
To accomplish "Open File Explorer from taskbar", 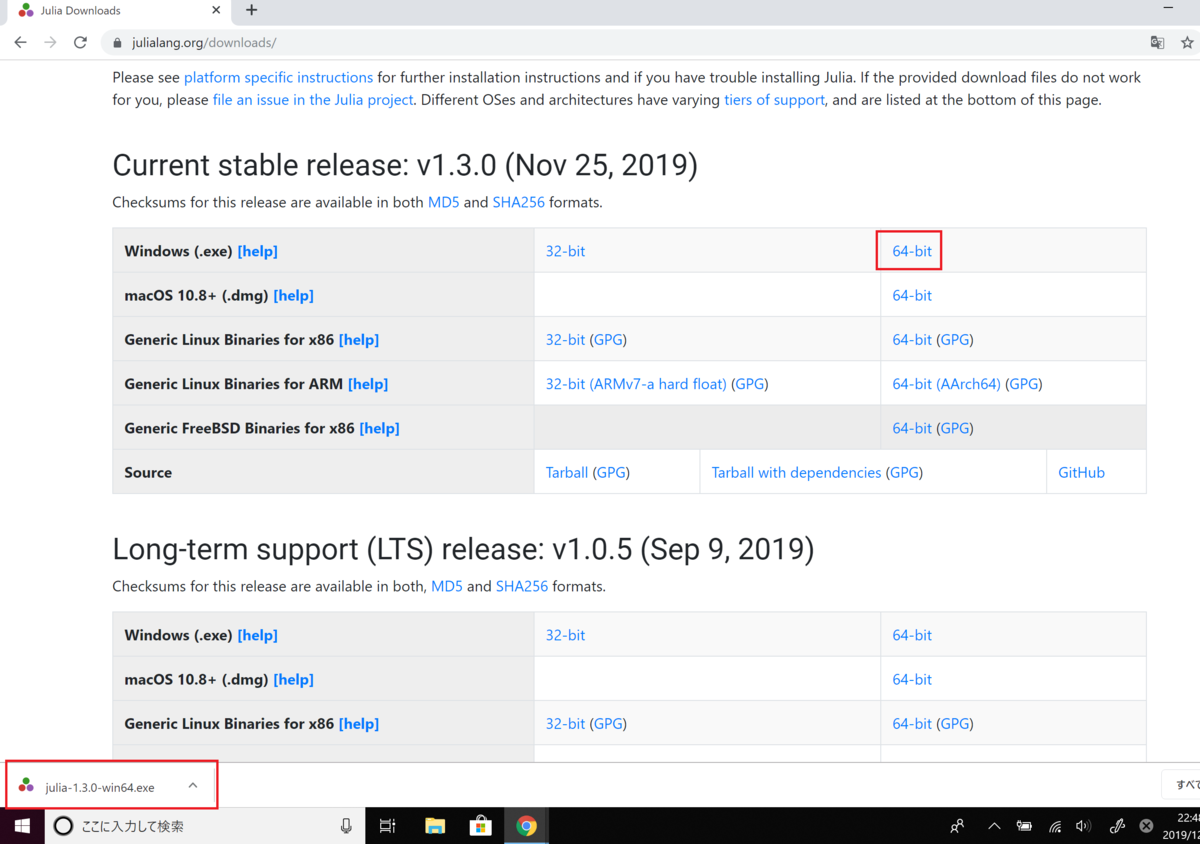I will coord(434,826).
